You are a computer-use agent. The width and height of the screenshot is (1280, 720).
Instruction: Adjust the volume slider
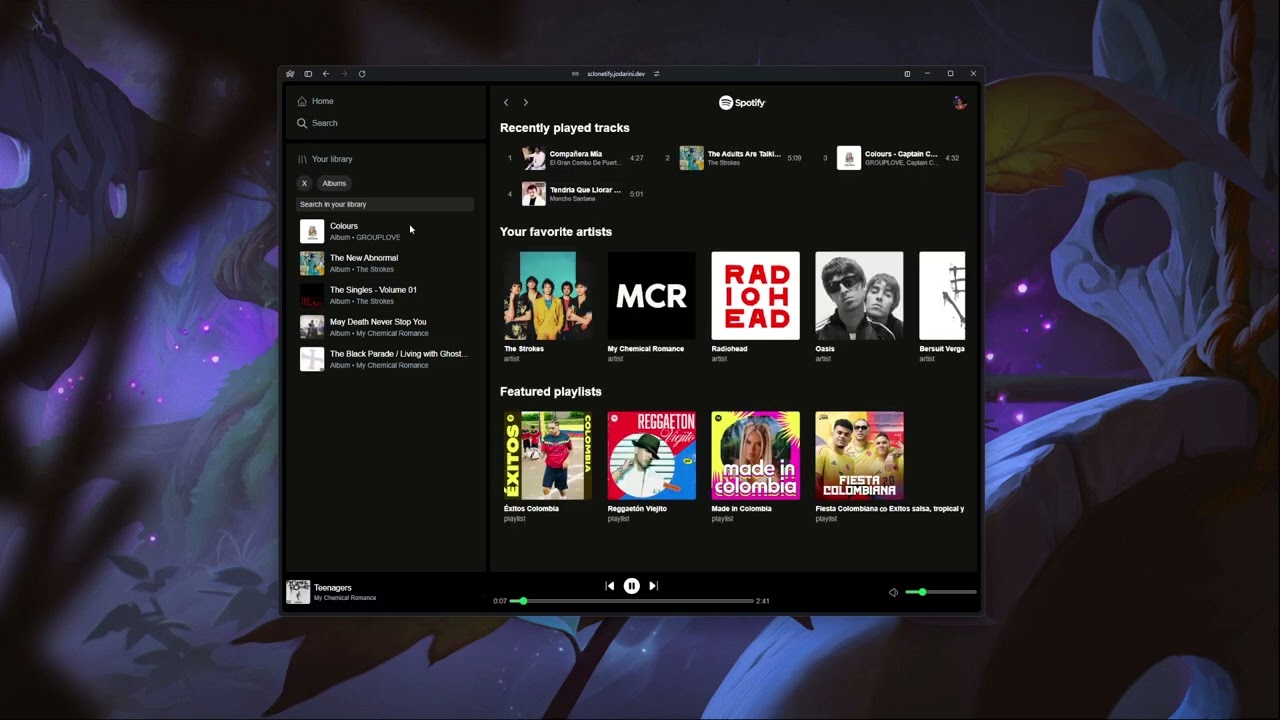click(941, 592)
